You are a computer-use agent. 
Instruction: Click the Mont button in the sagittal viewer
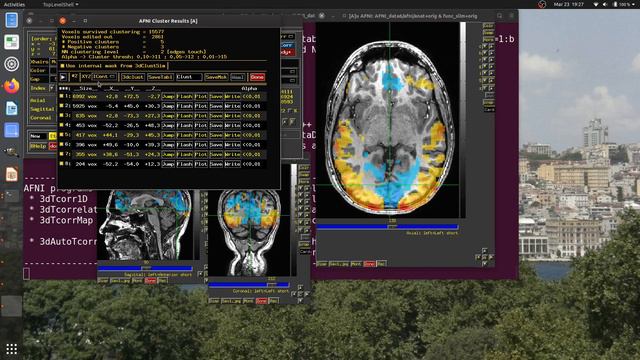tap(137, 281)
